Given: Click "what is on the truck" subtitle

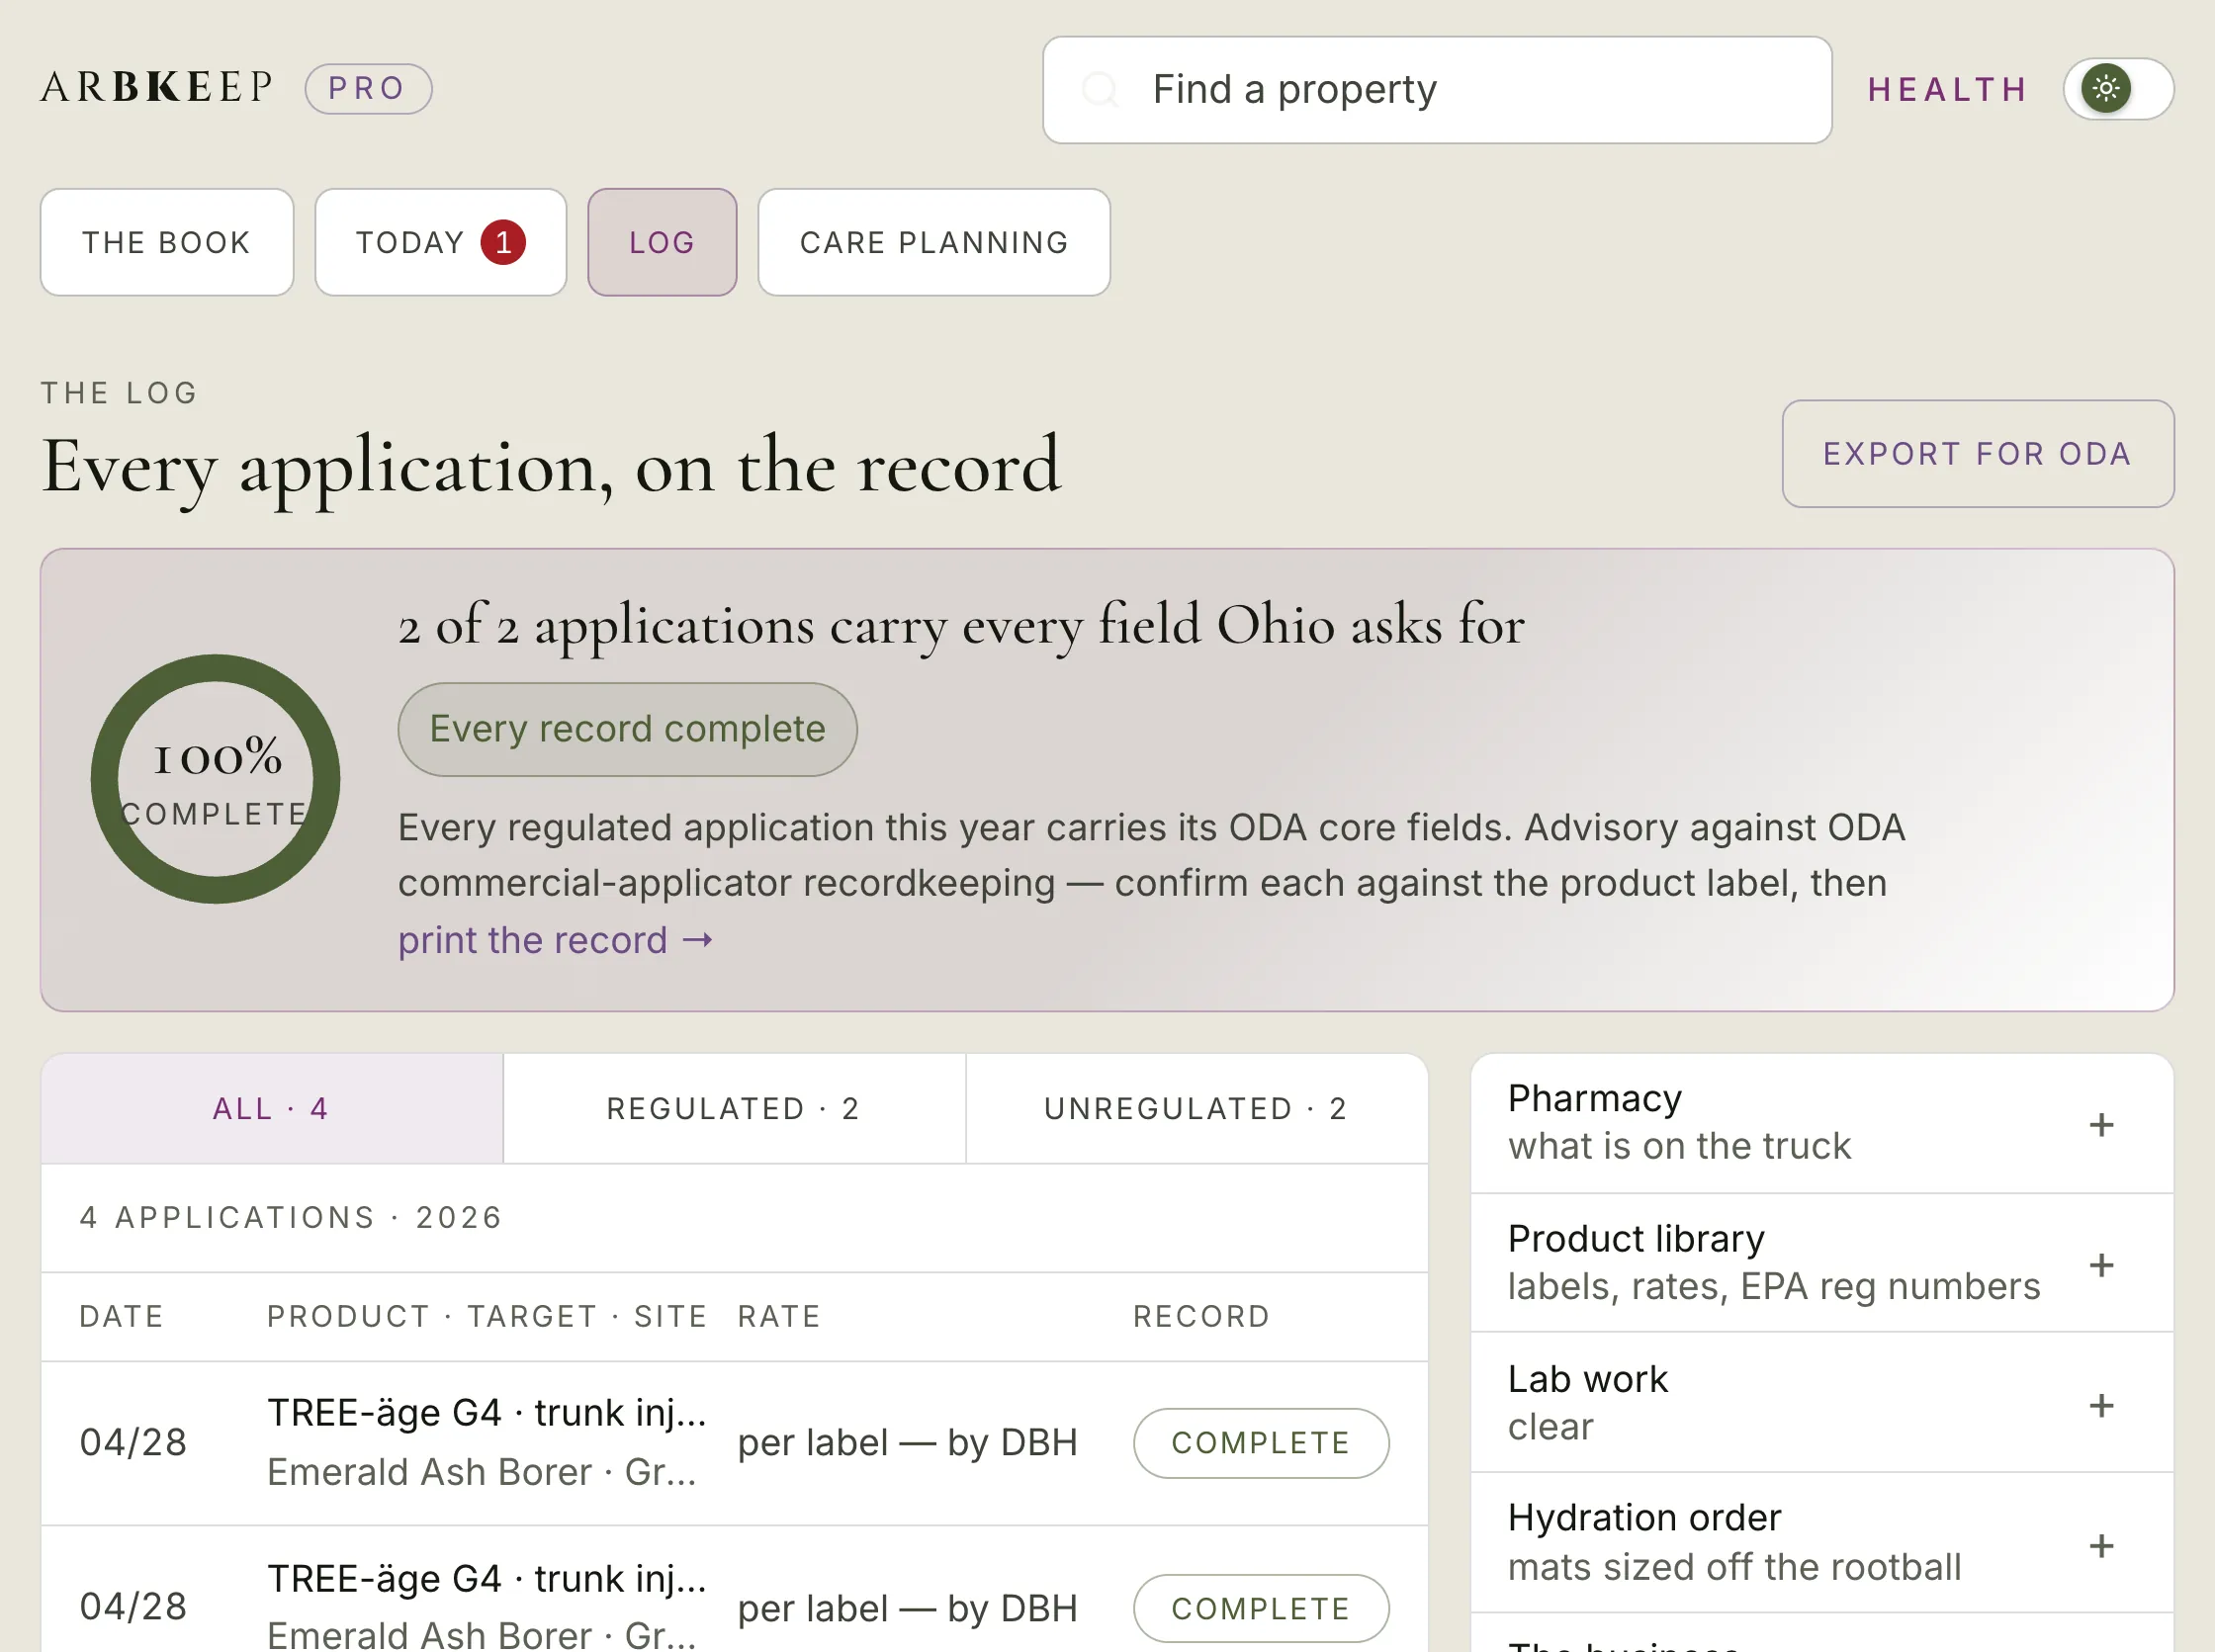Looking at the screenshot, I should click(x=1679, y=1146).
